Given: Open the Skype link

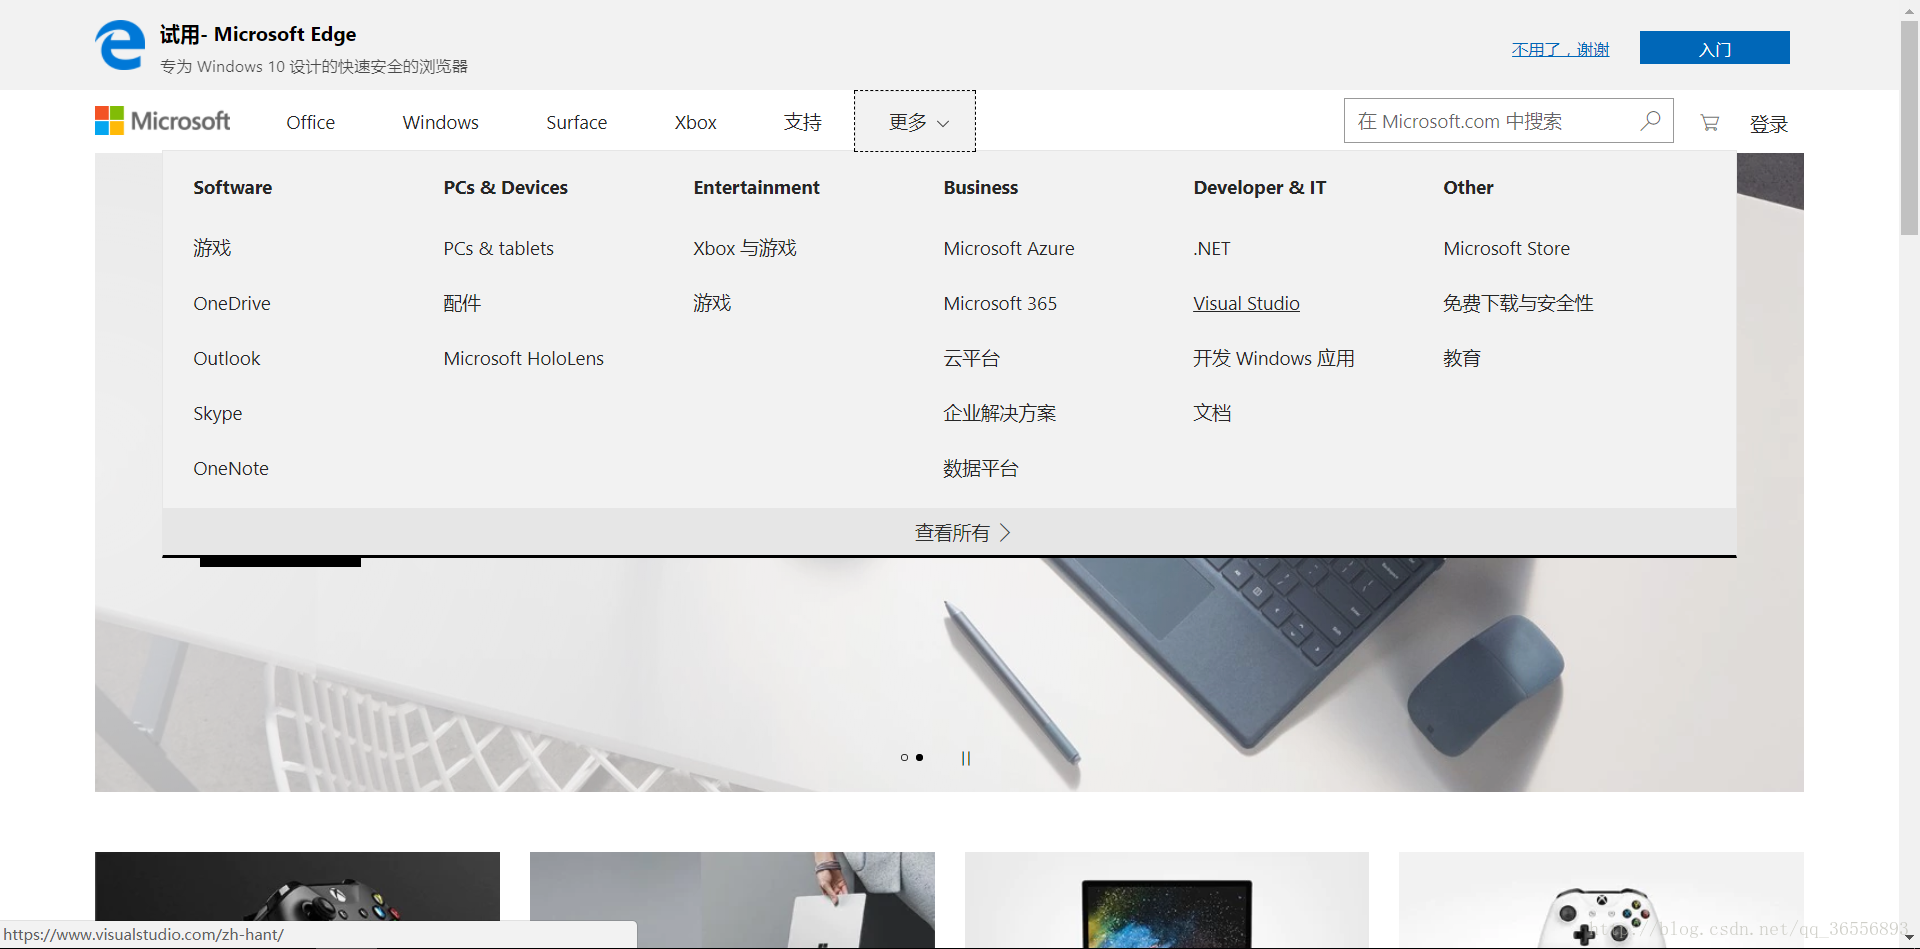Looking at the screenshot, I should point(218,413).
